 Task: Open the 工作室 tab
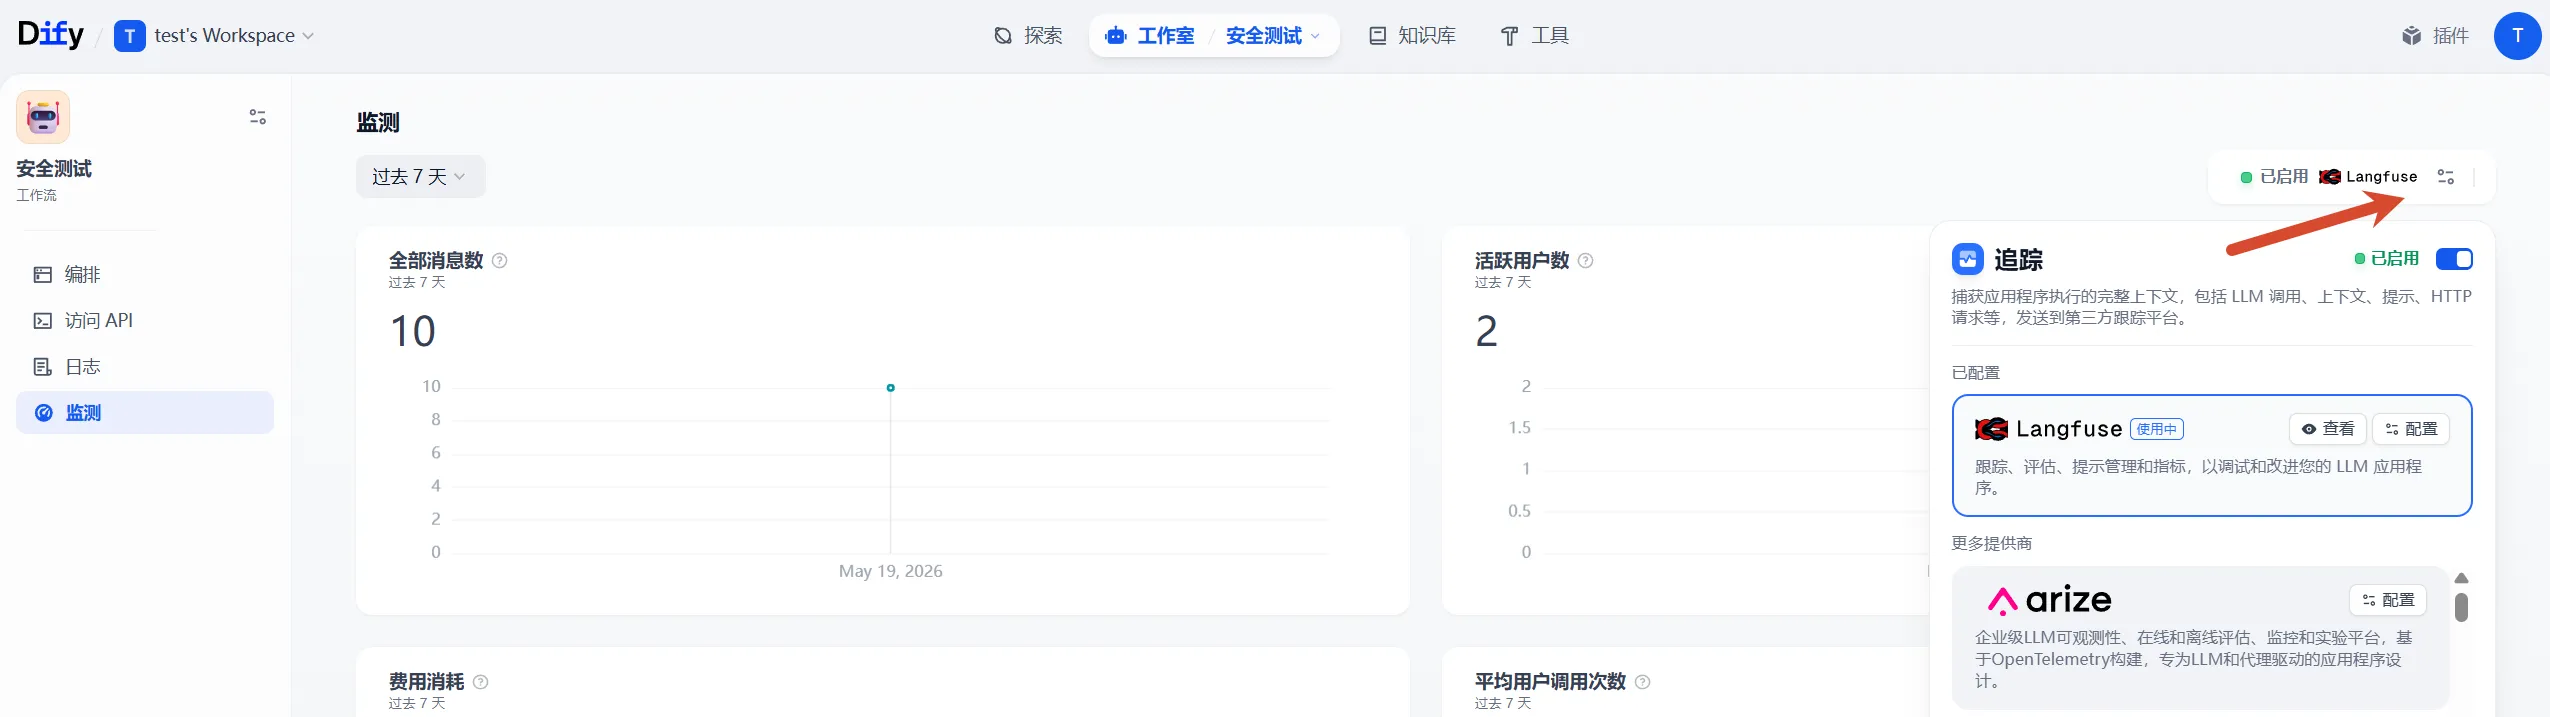(1150, 36)
